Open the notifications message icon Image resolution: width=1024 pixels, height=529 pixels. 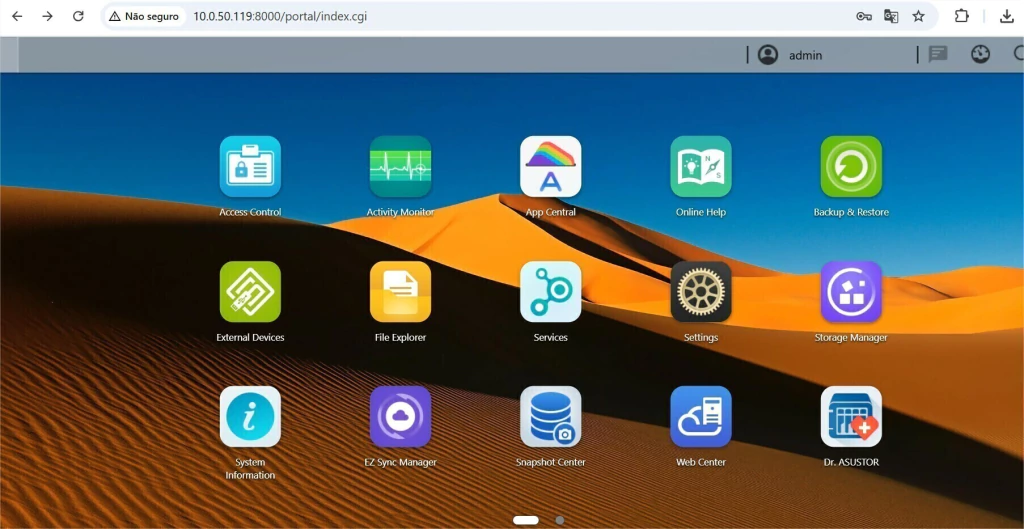(938, 54)
